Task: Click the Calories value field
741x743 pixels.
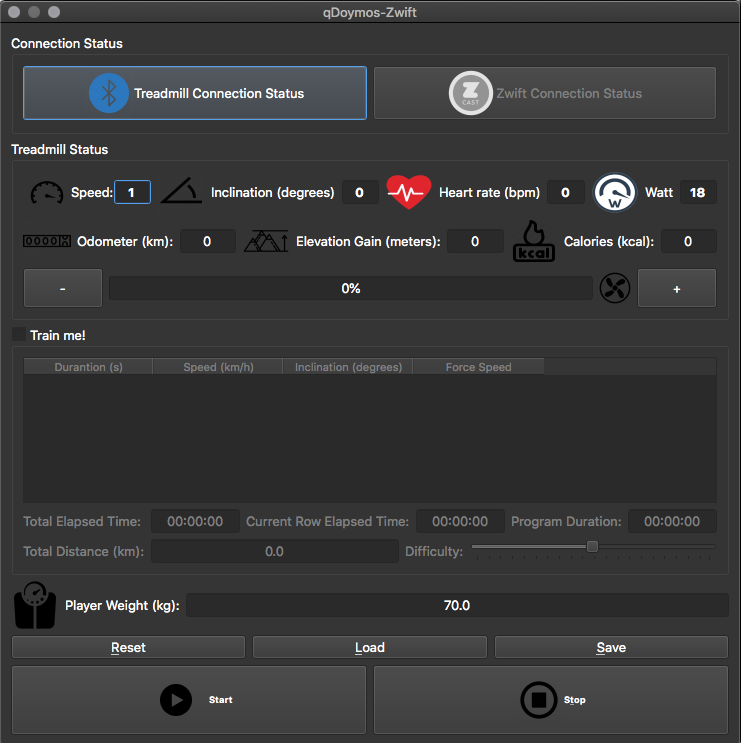Action: coord(688,241)
